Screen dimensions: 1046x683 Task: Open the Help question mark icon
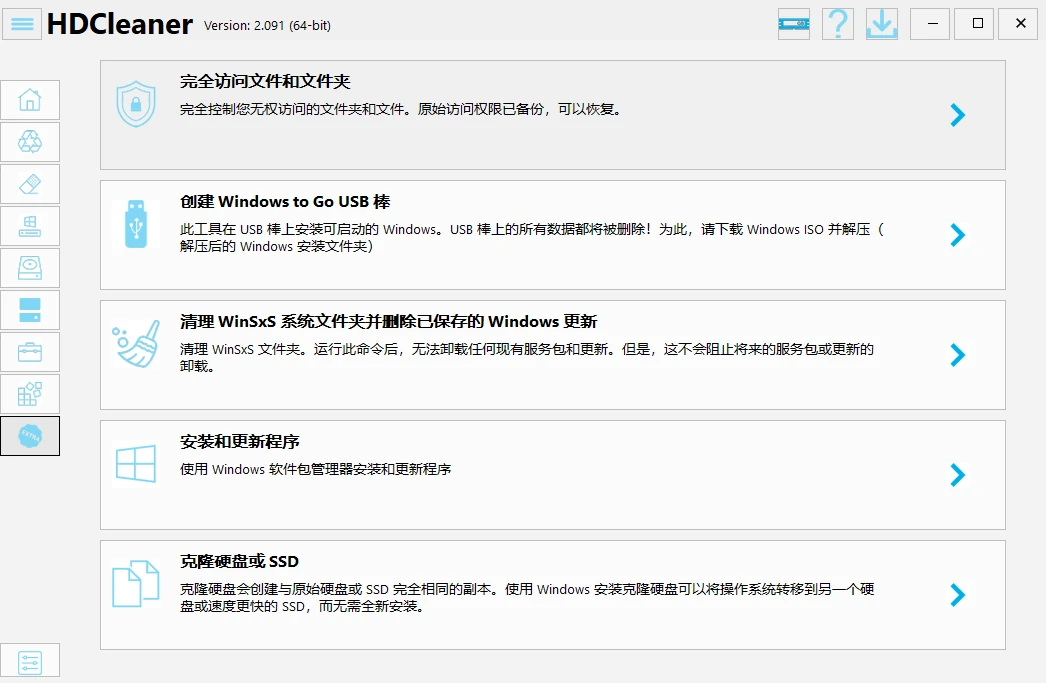(x=837, y=23)
